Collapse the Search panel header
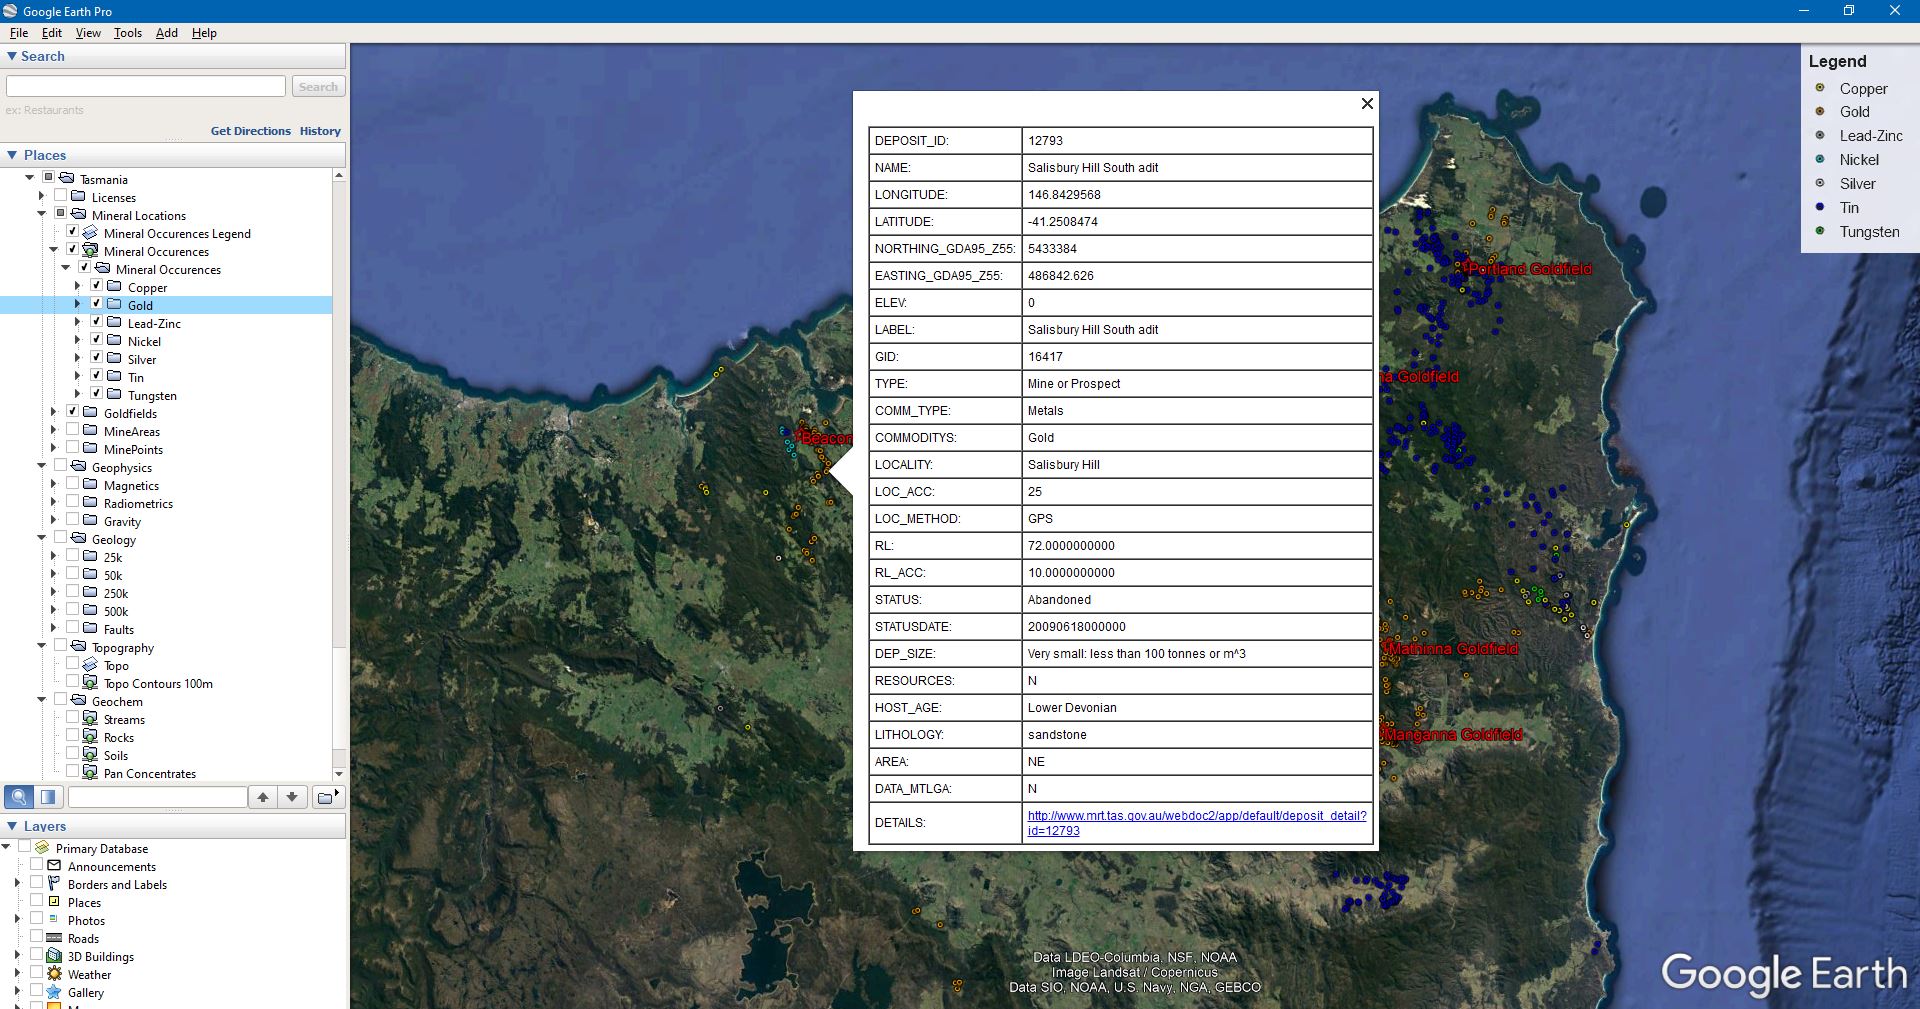This screenshot has width=1920, height=1009. pos(13,56)
